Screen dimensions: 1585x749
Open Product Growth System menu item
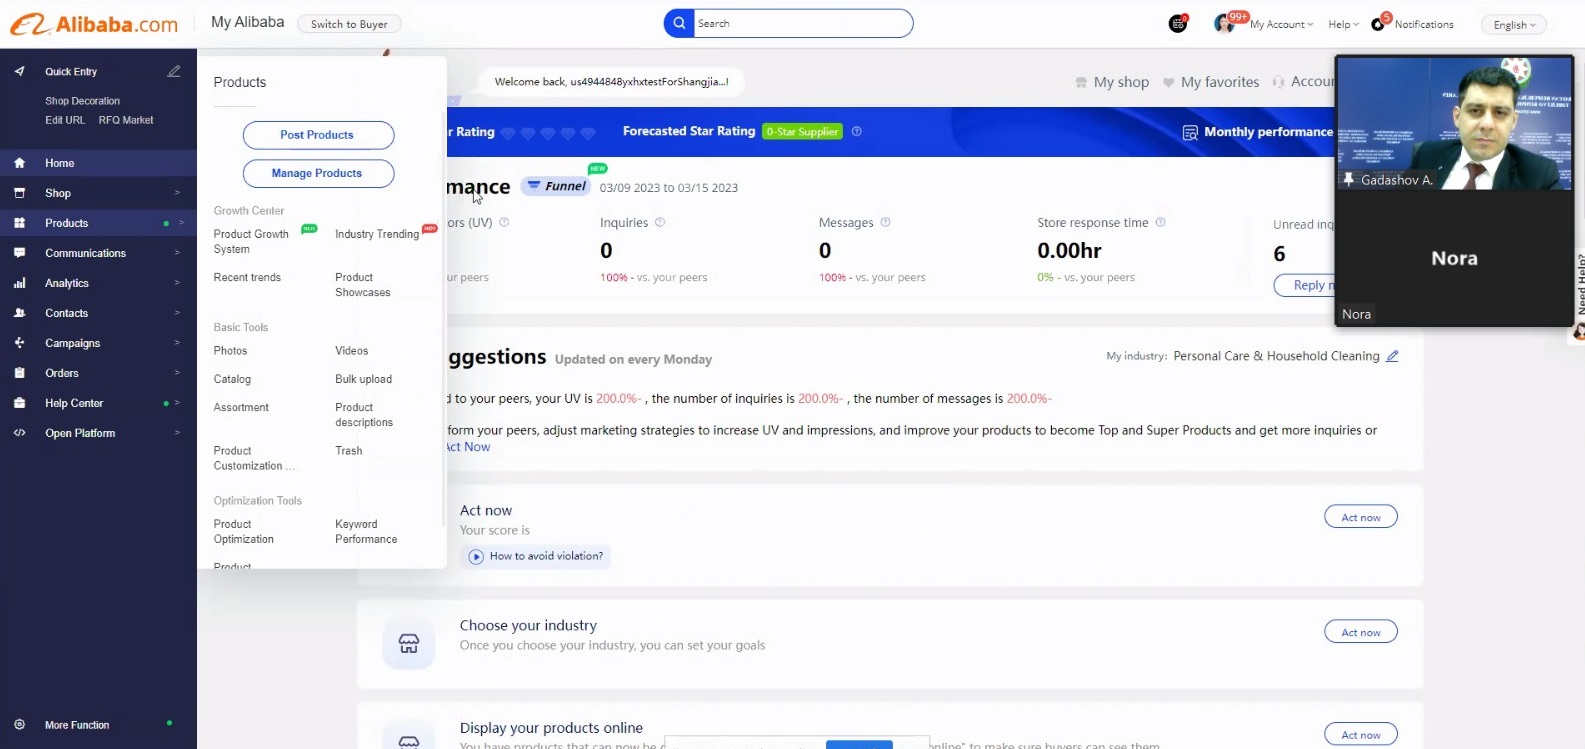[x=251, y=241]
